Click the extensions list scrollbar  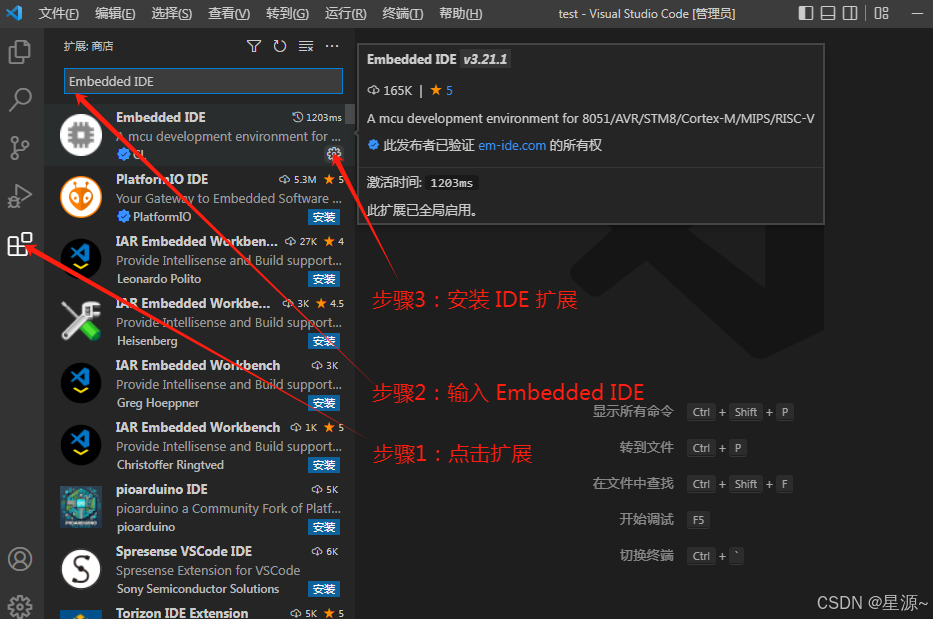[350, 114]
